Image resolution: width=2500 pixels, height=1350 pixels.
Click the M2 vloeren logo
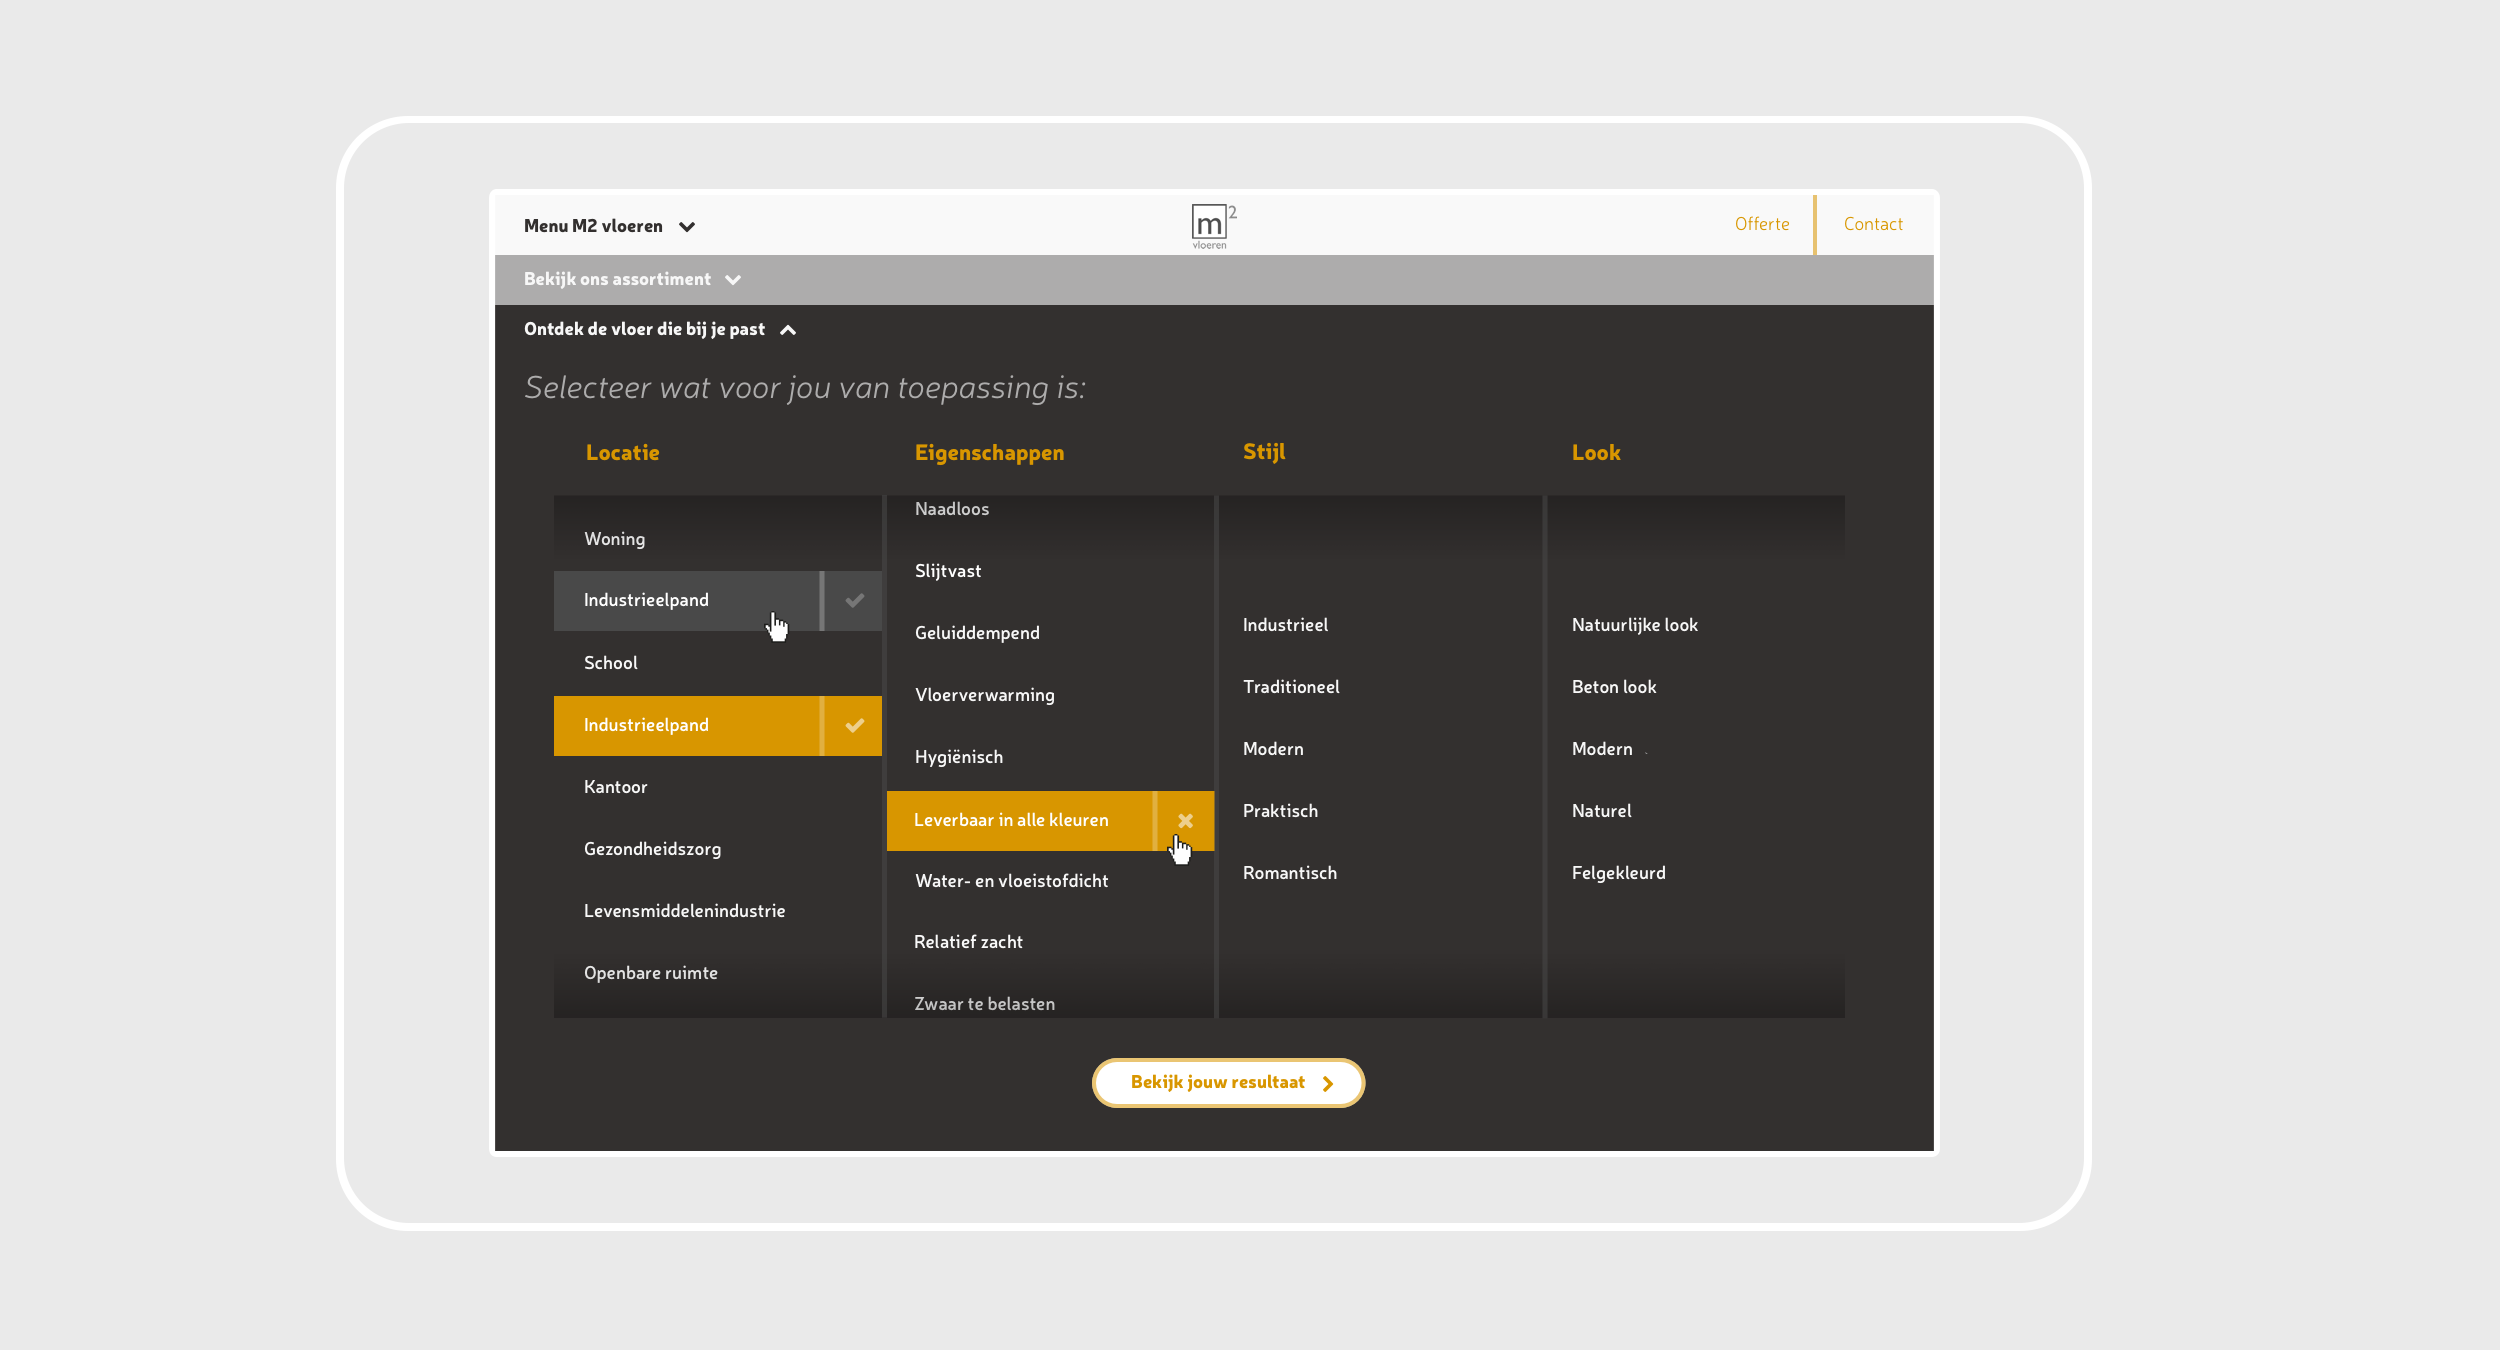(1211, 226)
